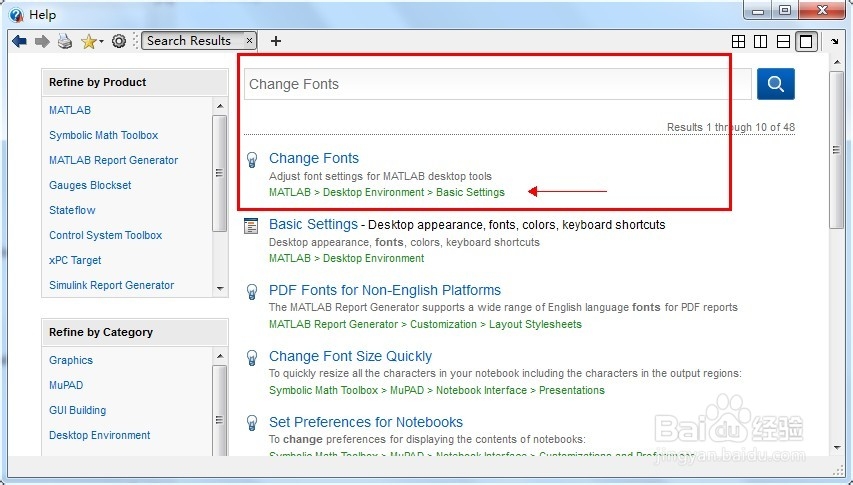Click main results scroll up arrow
Viewport: 853px width, 485px height.
[x=837, y=63]
